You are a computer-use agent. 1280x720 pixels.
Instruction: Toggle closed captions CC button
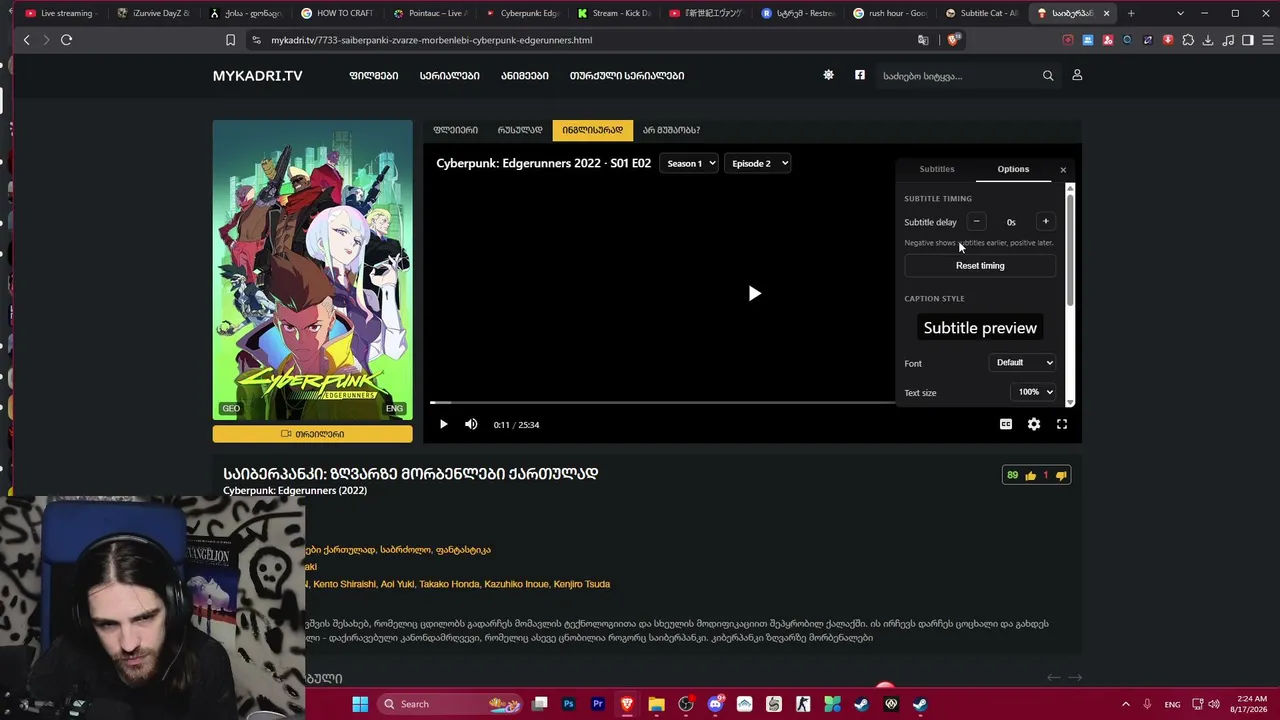click(x=1006, y=424)
